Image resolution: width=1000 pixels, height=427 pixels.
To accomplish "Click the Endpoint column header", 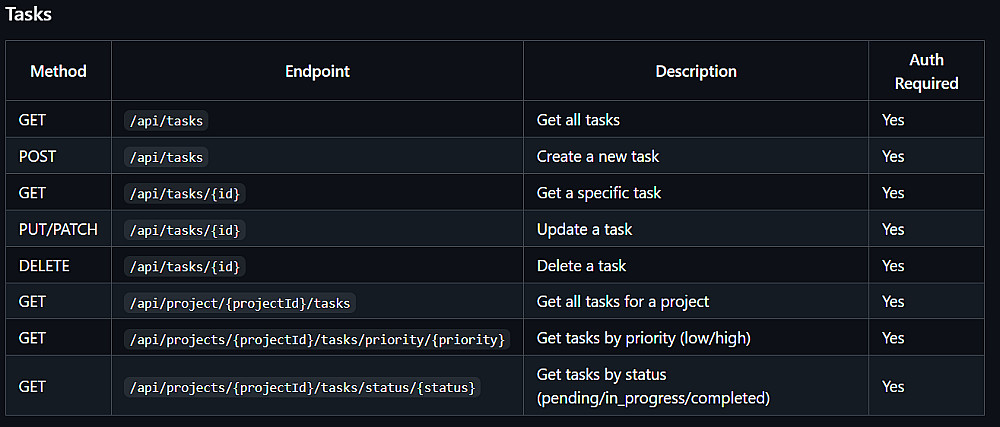I will pos(317,71).
